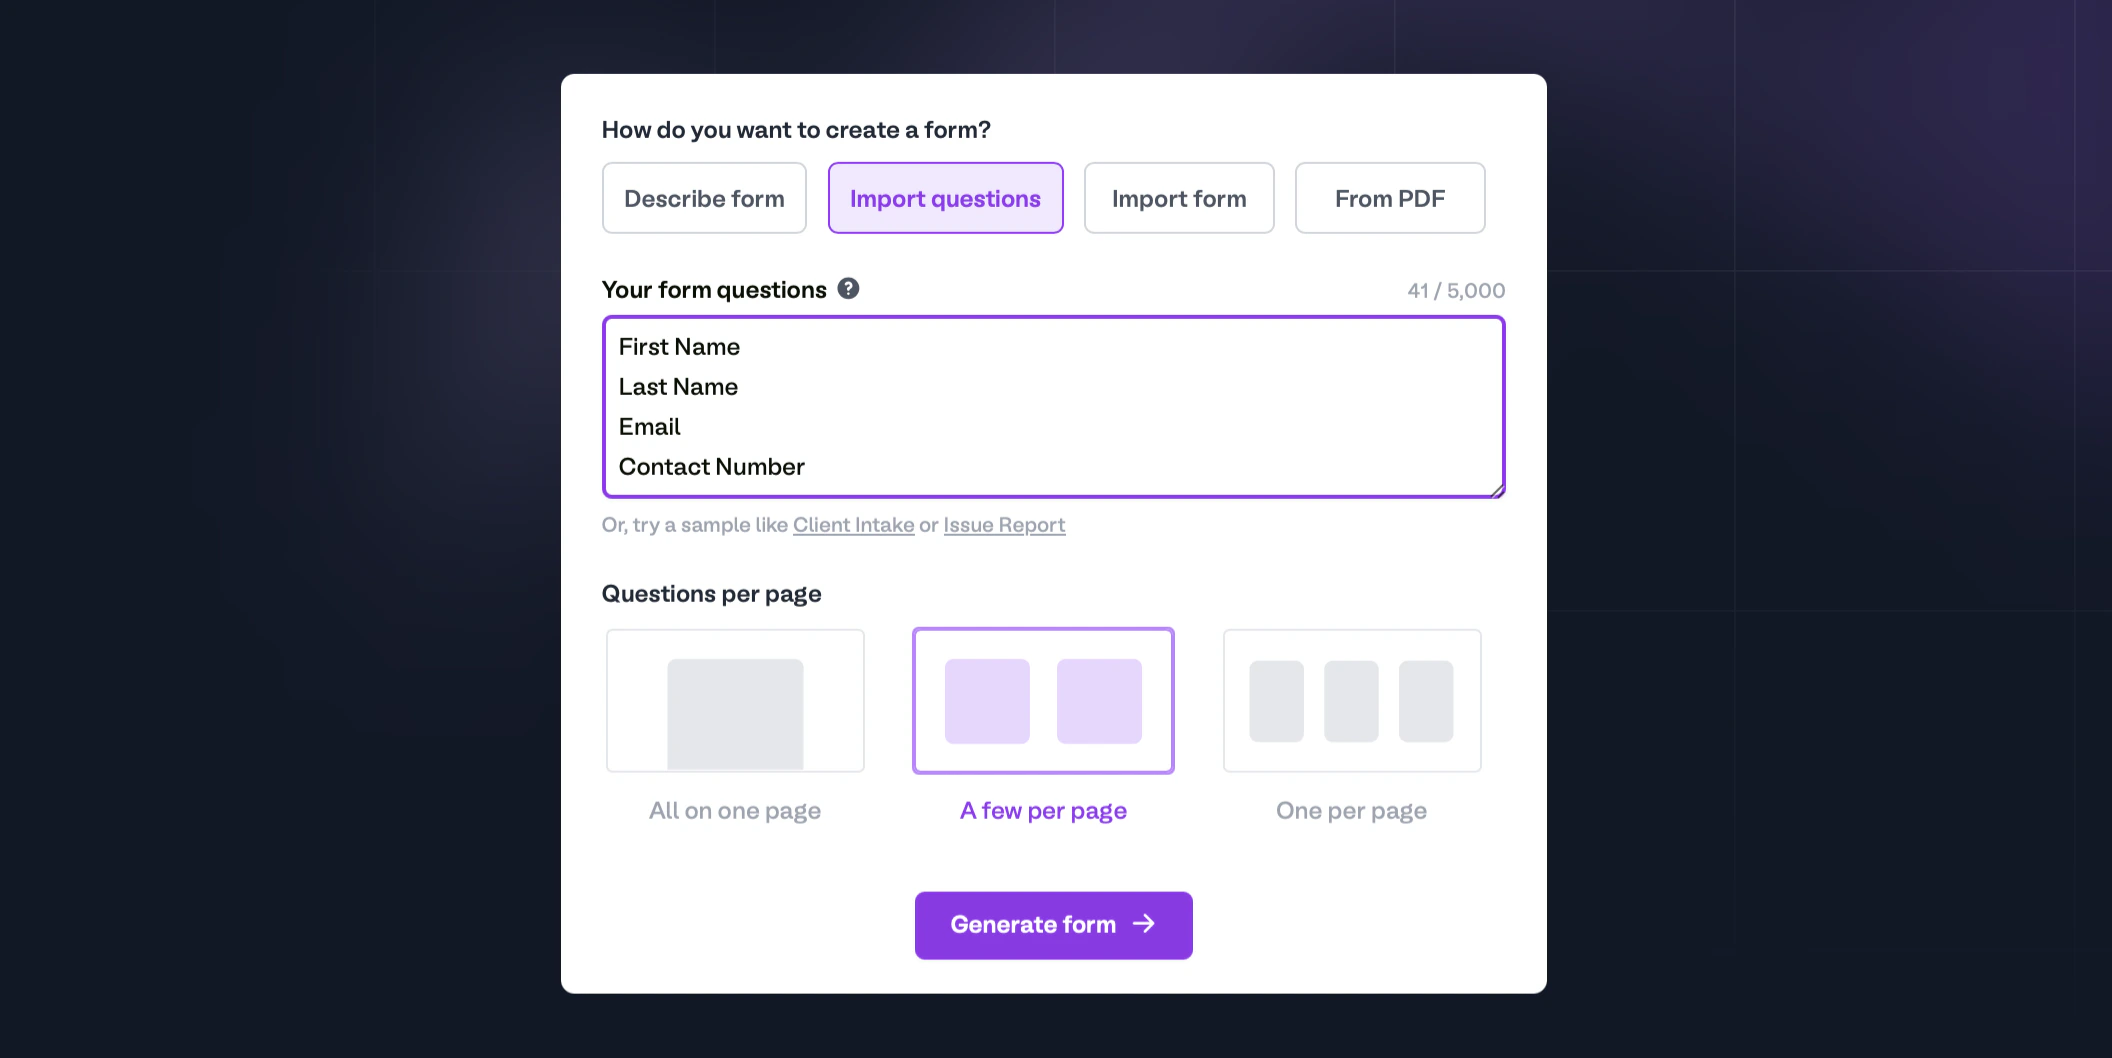The width and height of the screenshot is (2112, 1058).
Task: Click the 41/5,000 character counter
Action: [1456, 290]
